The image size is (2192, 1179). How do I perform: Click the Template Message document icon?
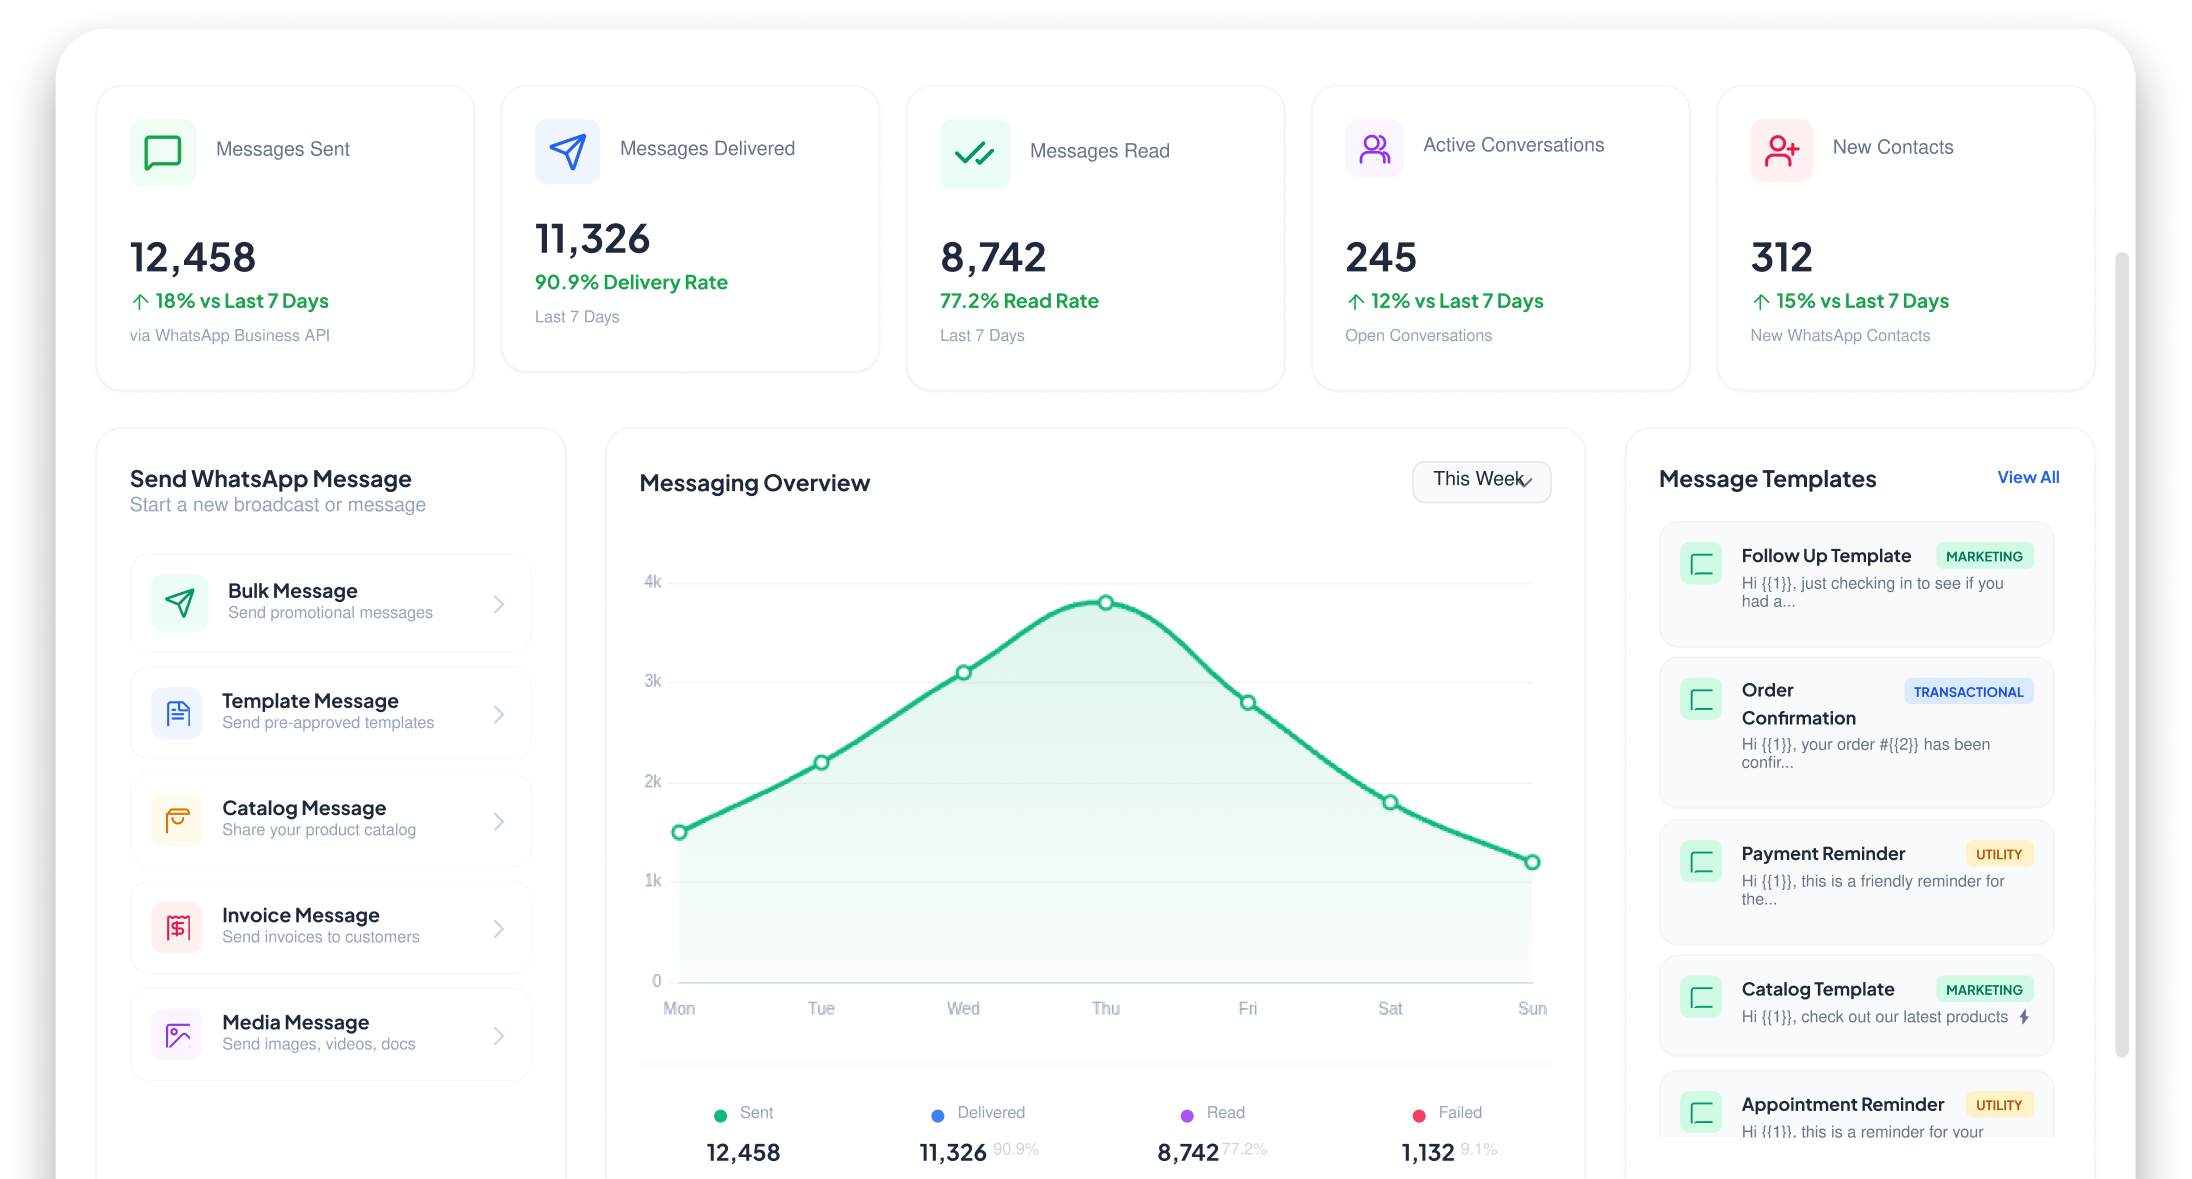[178, 713]
